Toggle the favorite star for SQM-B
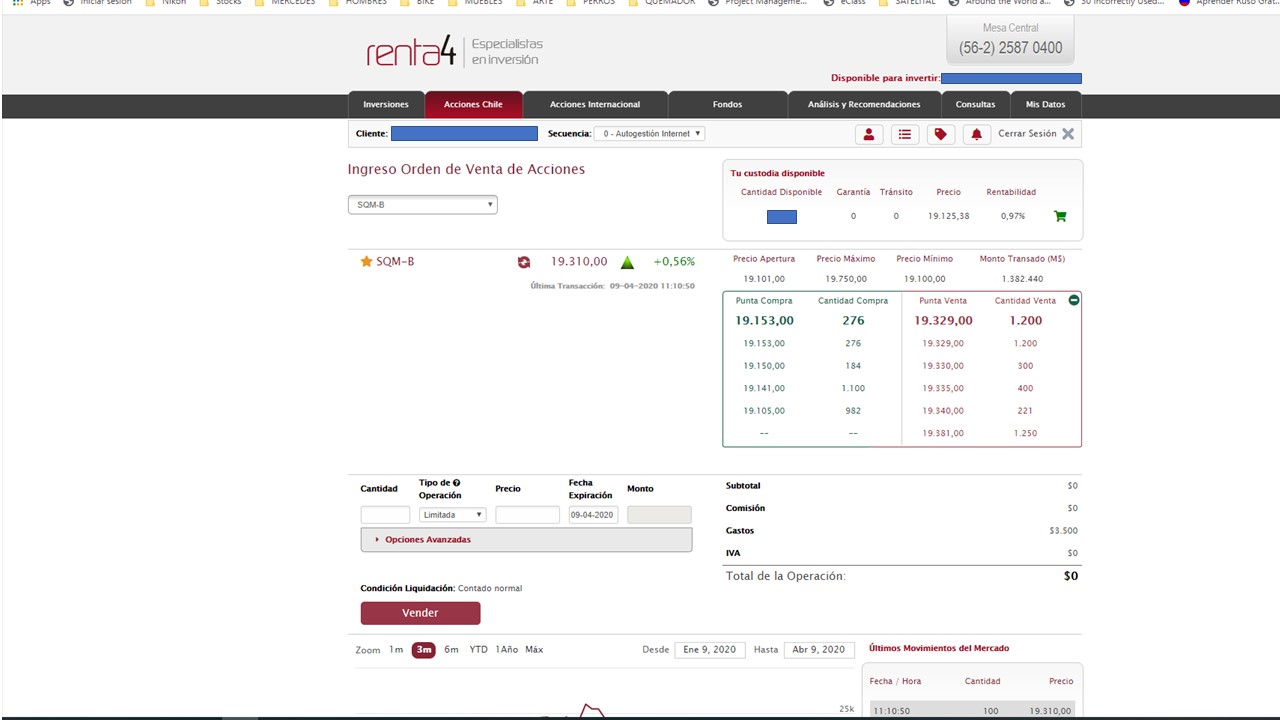 click(366, 261)
